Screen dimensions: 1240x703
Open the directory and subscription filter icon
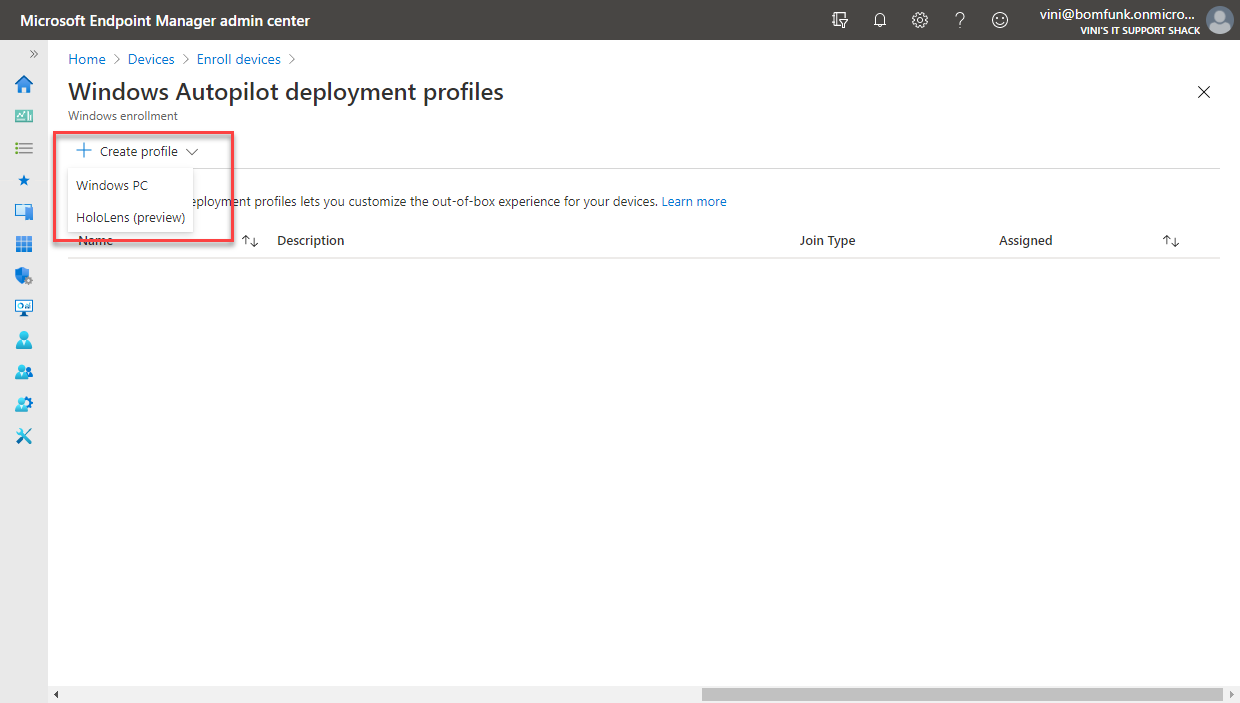(x=840, y=20)
